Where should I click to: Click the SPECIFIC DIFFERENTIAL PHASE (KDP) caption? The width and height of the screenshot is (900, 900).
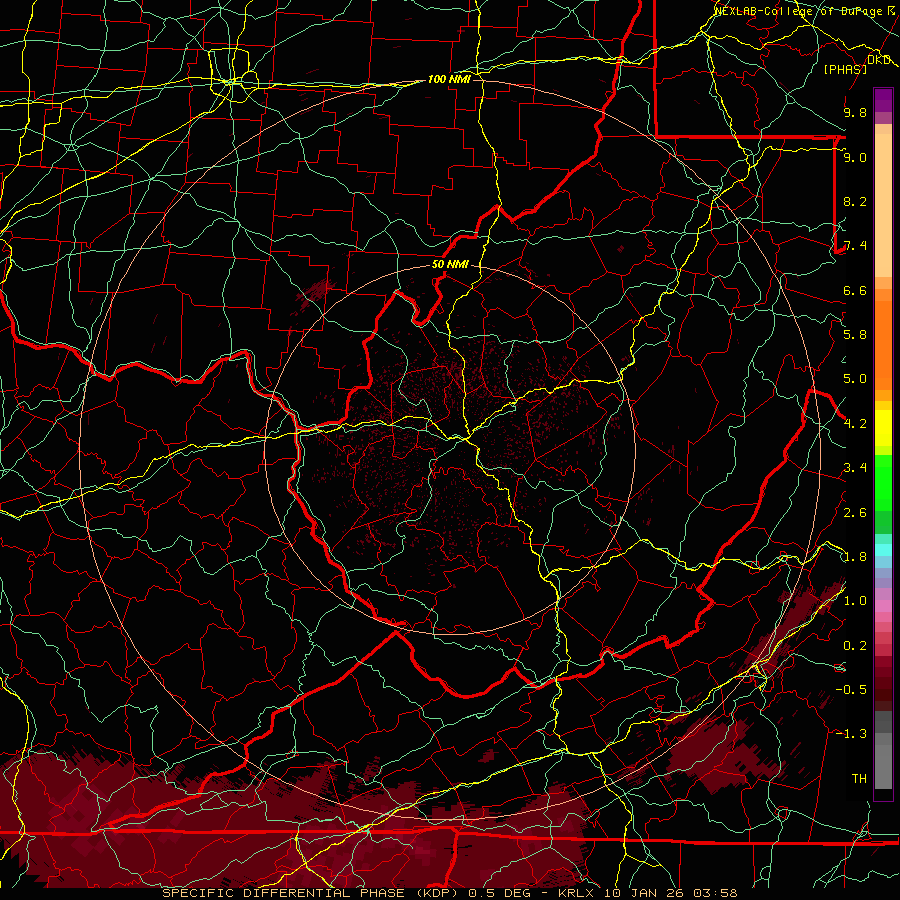point(313,893)
